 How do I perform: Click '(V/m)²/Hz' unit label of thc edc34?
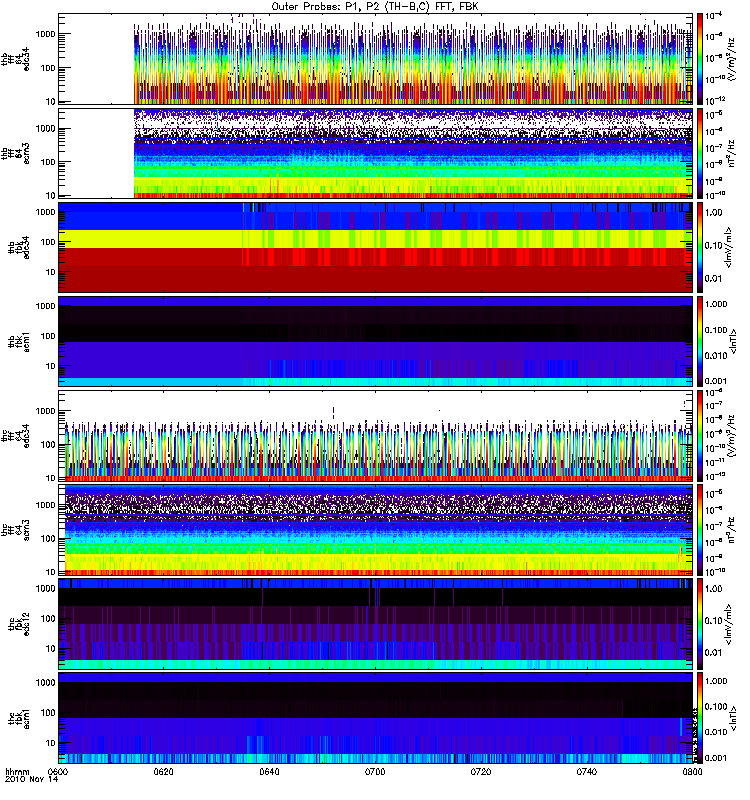click(731, 436)
